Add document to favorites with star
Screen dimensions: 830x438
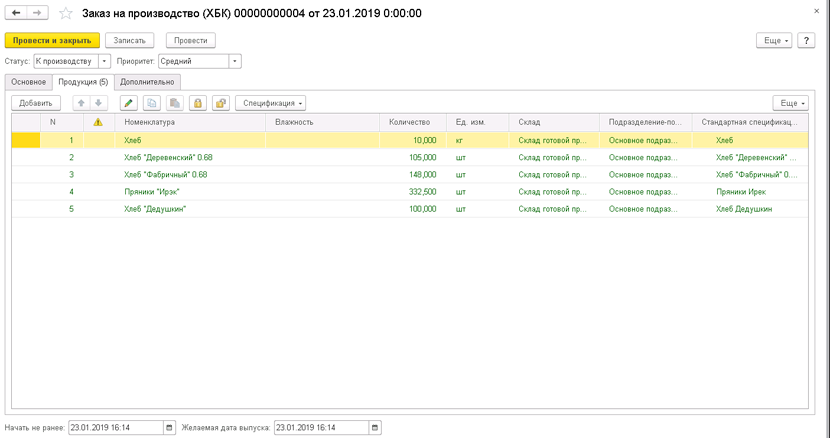pyautogui.click(x=66, y=13)
